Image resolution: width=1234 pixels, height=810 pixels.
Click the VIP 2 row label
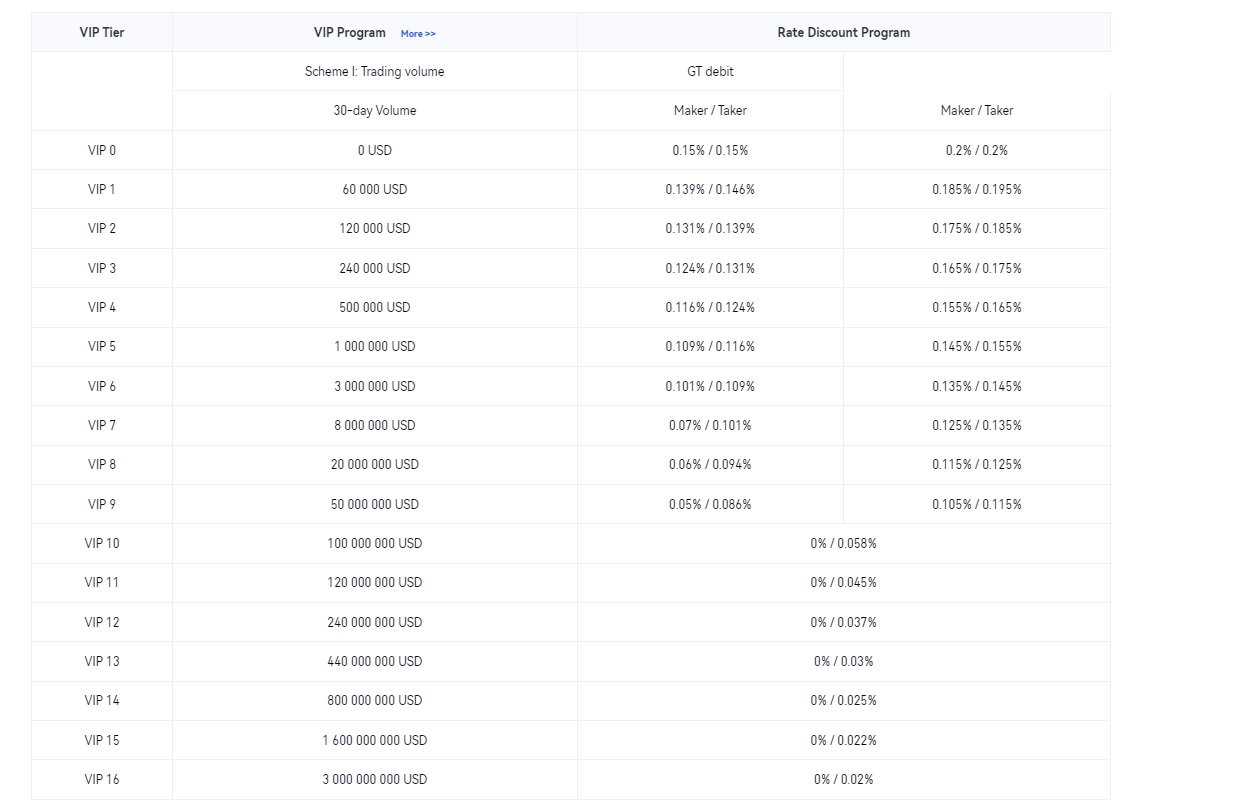click(102, 229)
